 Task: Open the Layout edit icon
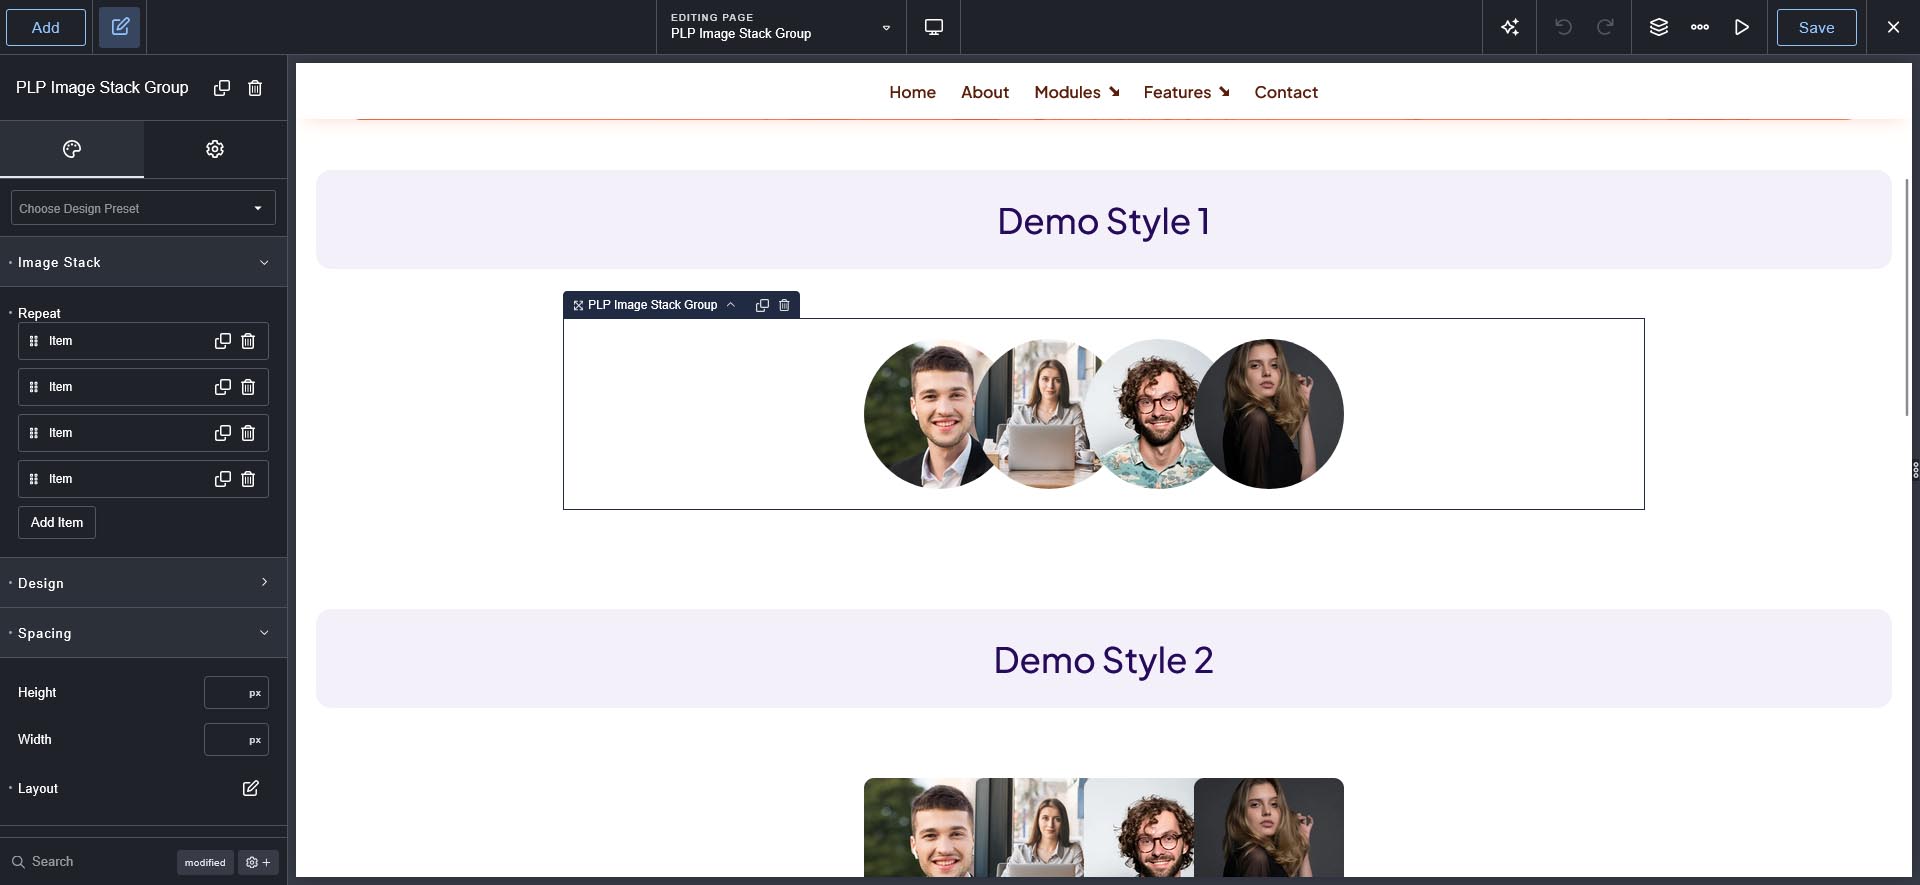(x=250, y=788)
